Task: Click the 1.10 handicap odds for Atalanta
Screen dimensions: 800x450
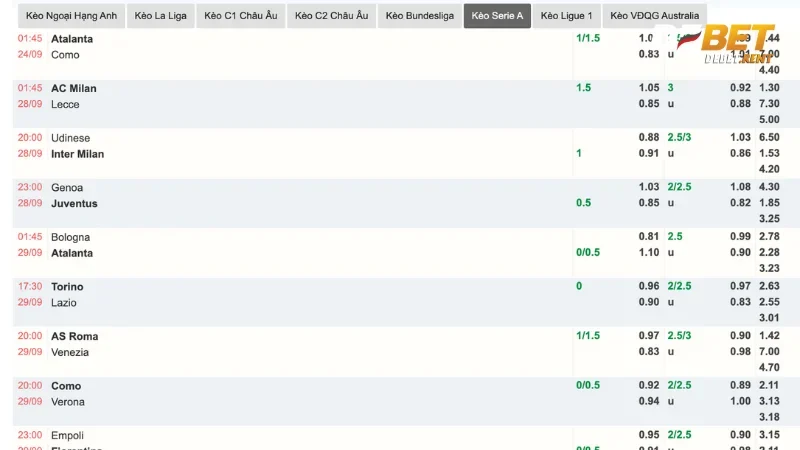Action: tap(648, 252)
